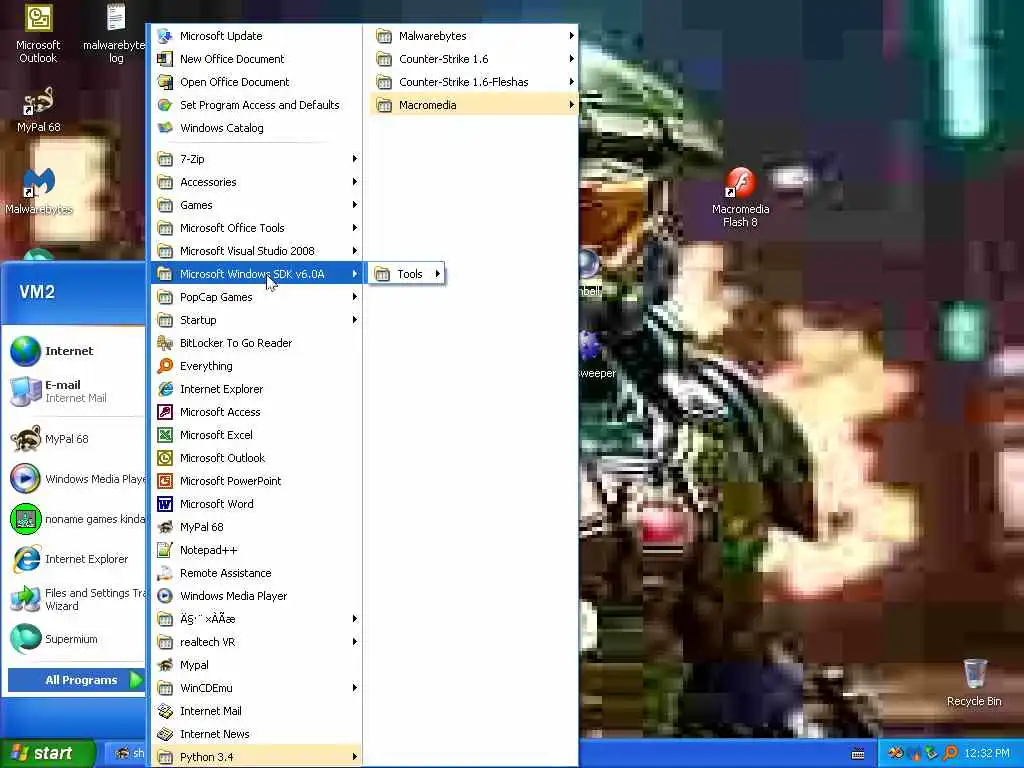Launch Microsoft Outlook from programs list

tap(257, 458)
